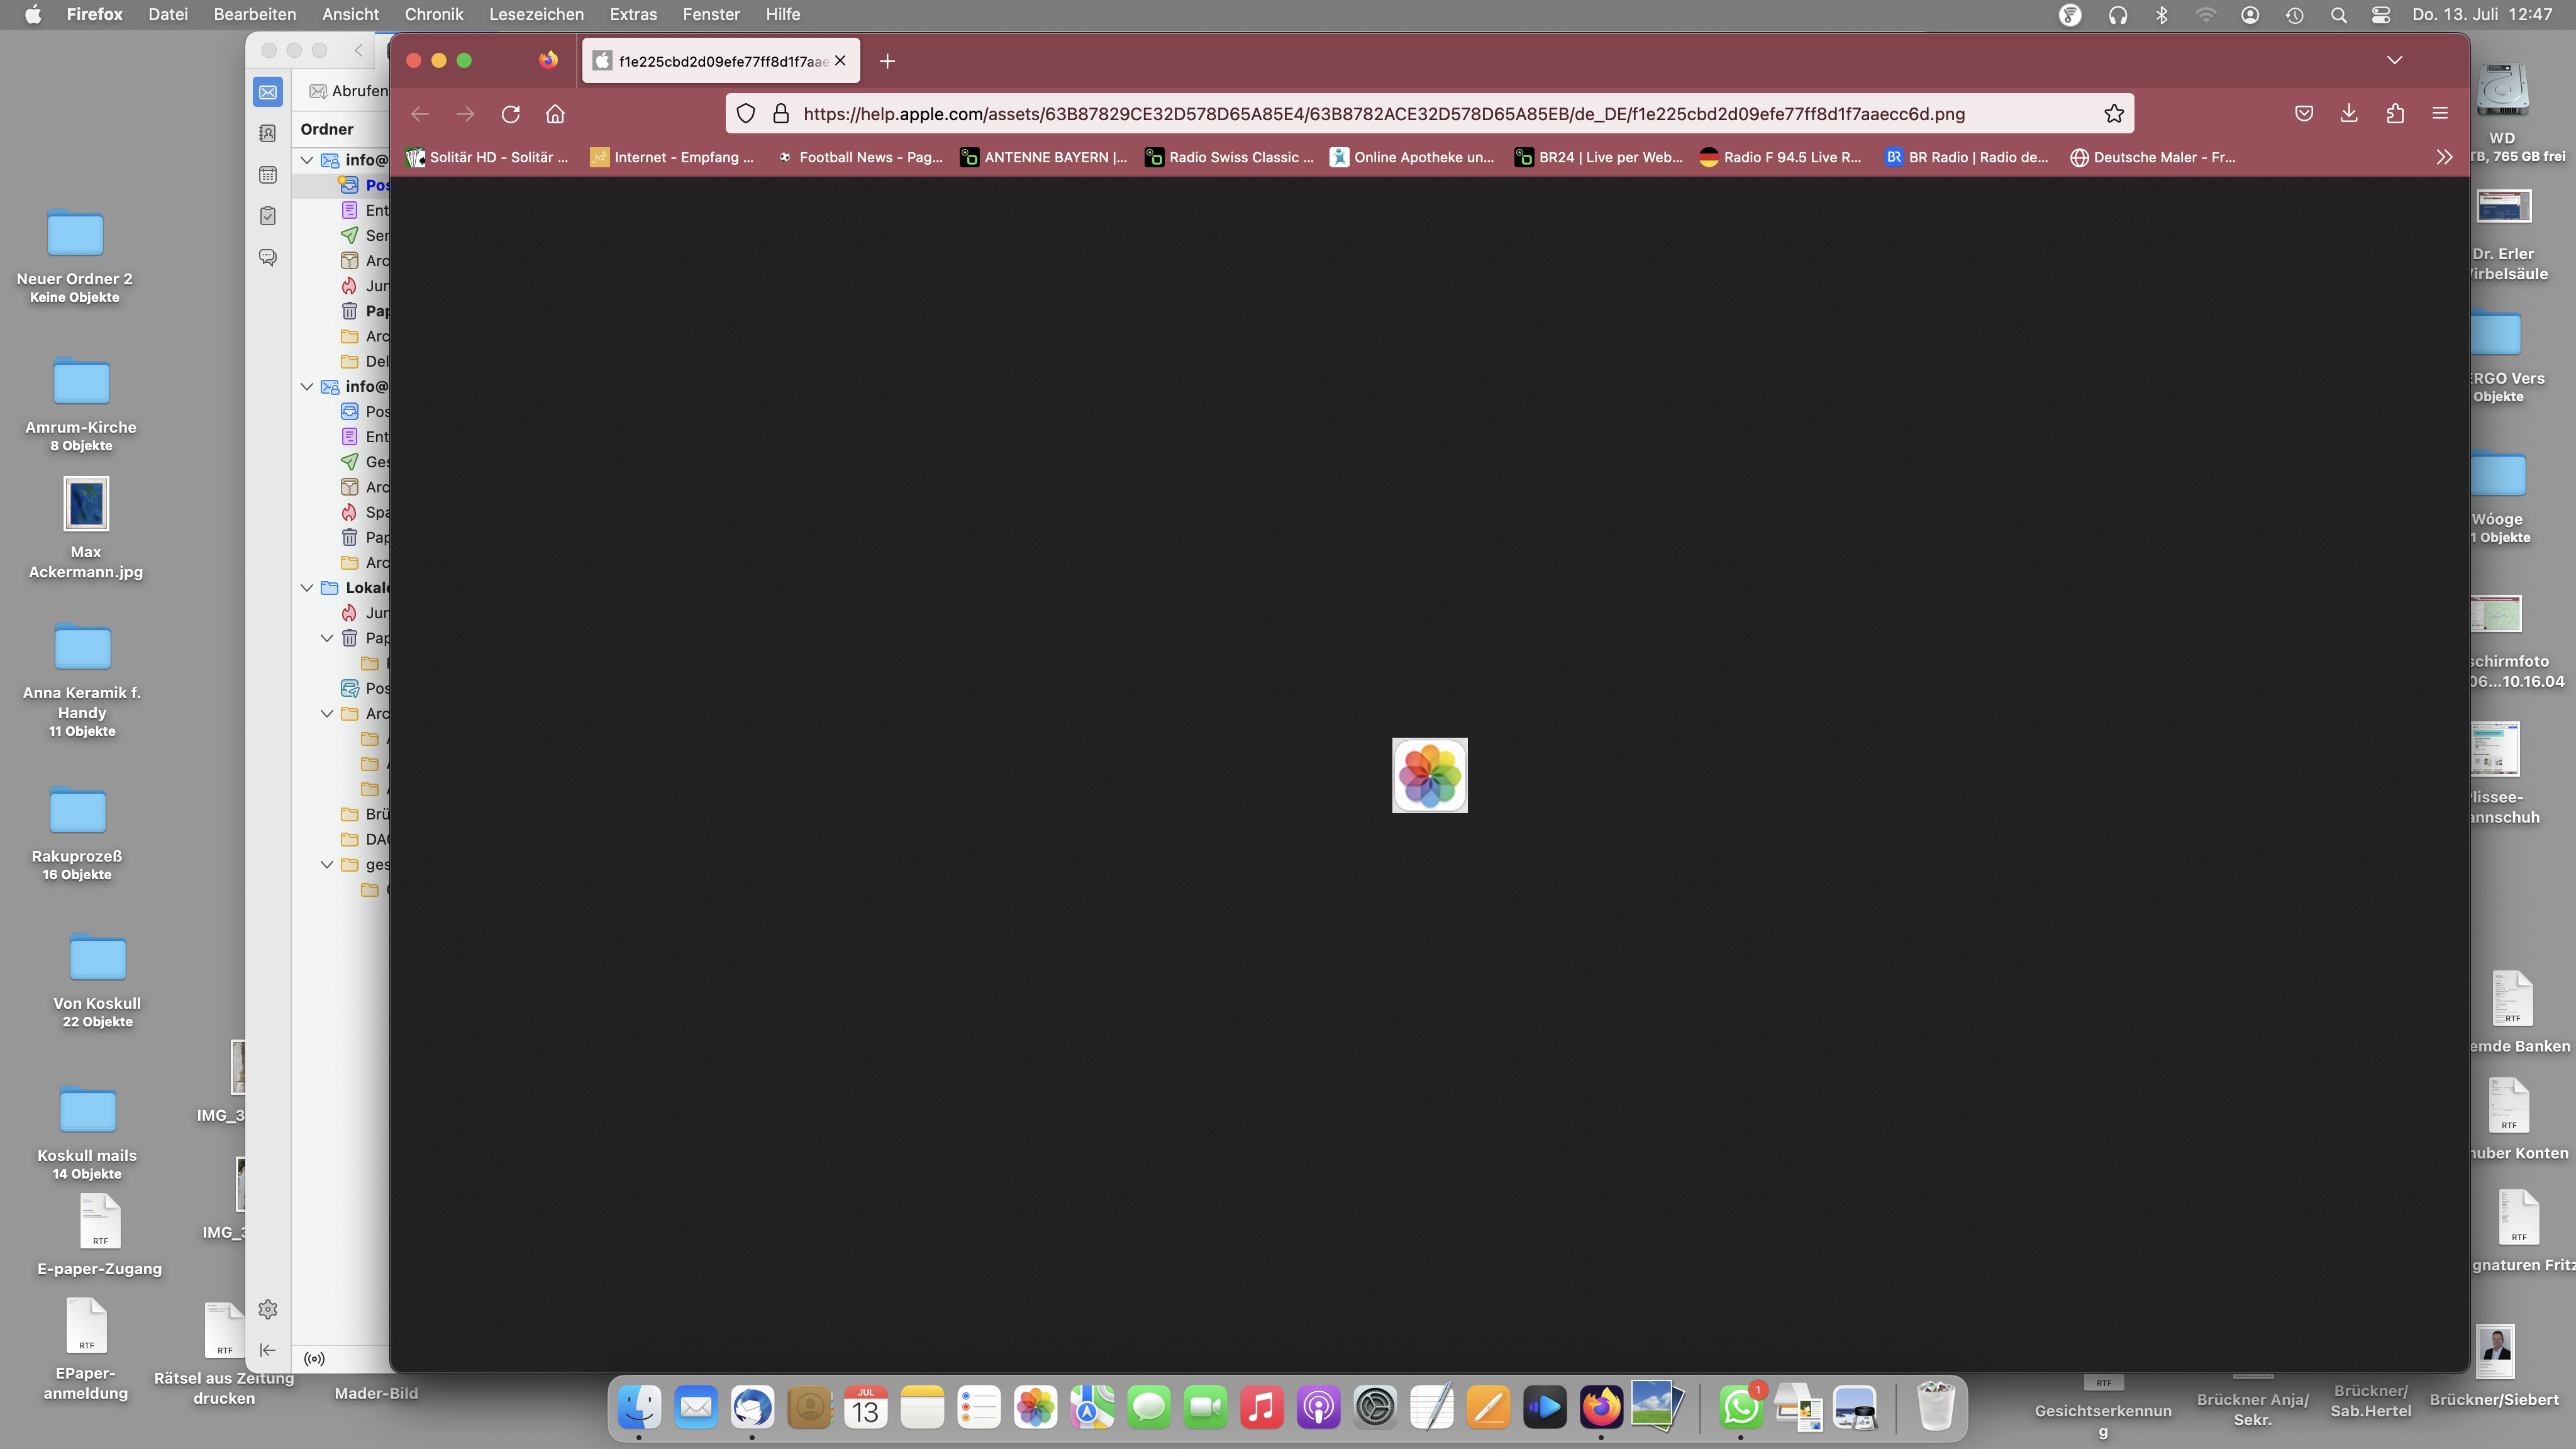Image resolution: width=2576 pixels, height=1449 pixels.
Task: Open the list all tabs dropdown arrow
Action: pyautogui.click(x=2394, y=60)
